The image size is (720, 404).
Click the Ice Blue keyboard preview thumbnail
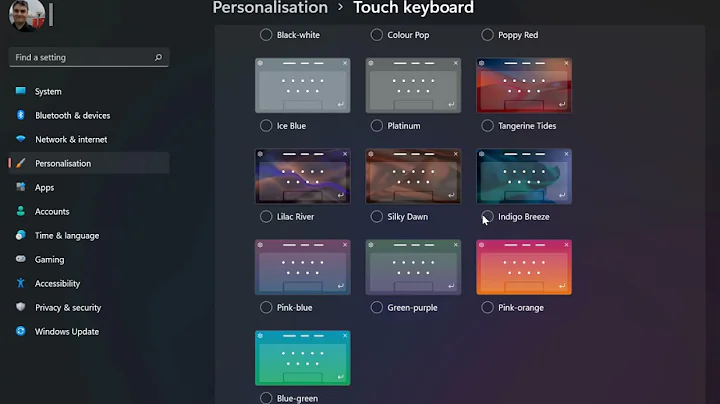[303, 85]
